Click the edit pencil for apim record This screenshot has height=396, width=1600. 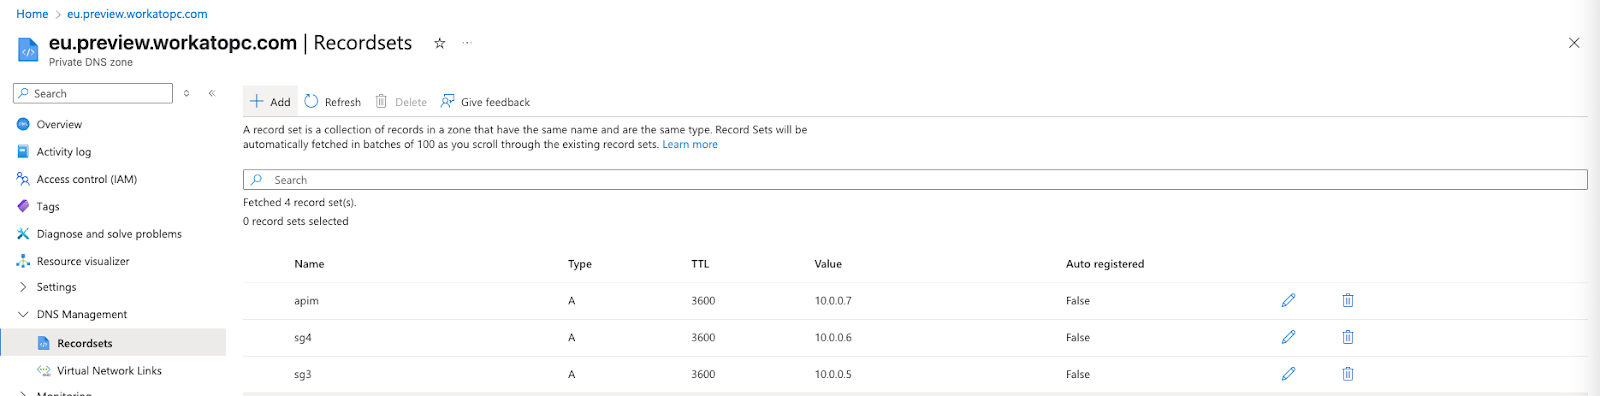[x=1288, y=300]
